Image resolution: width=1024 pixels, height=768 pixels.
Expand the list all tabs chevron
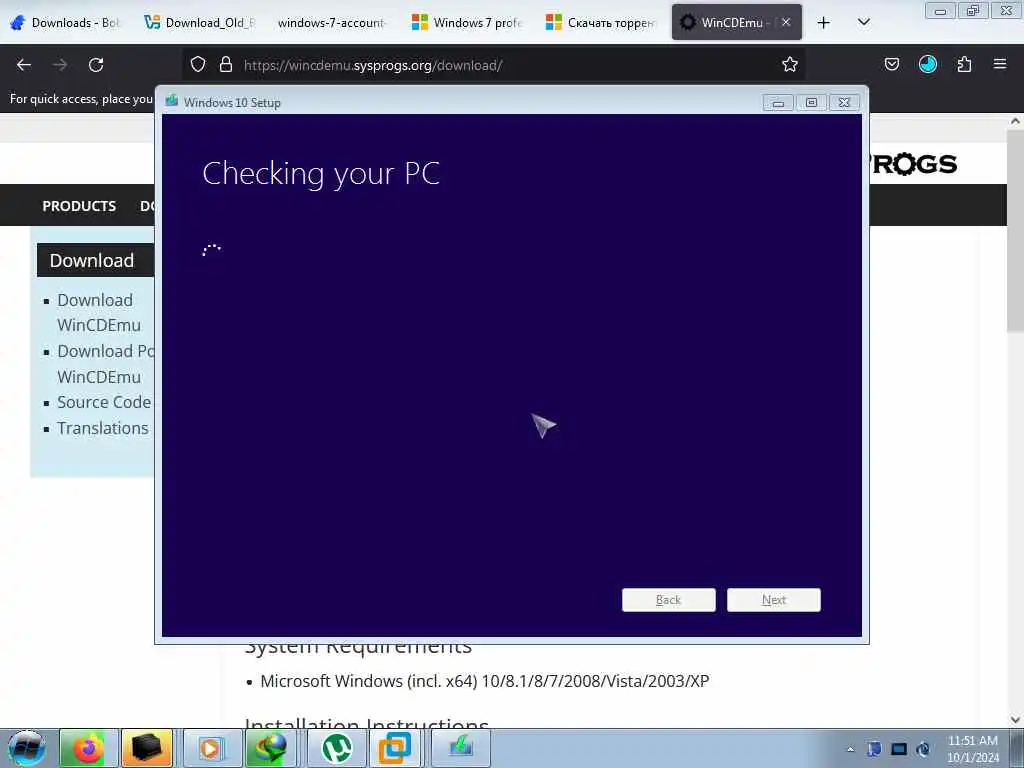point(863,23)
